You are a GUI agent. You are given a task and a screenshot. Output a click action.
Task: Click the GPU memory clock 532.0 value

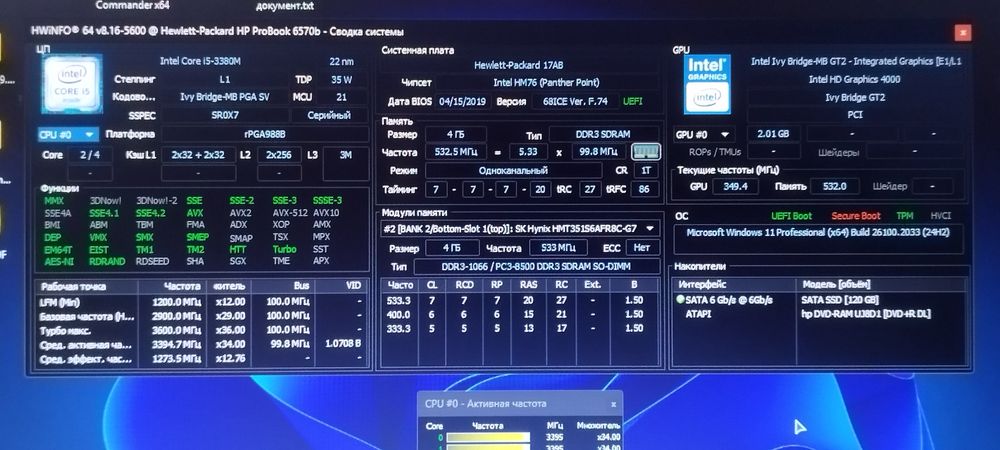tap(834, 186)
